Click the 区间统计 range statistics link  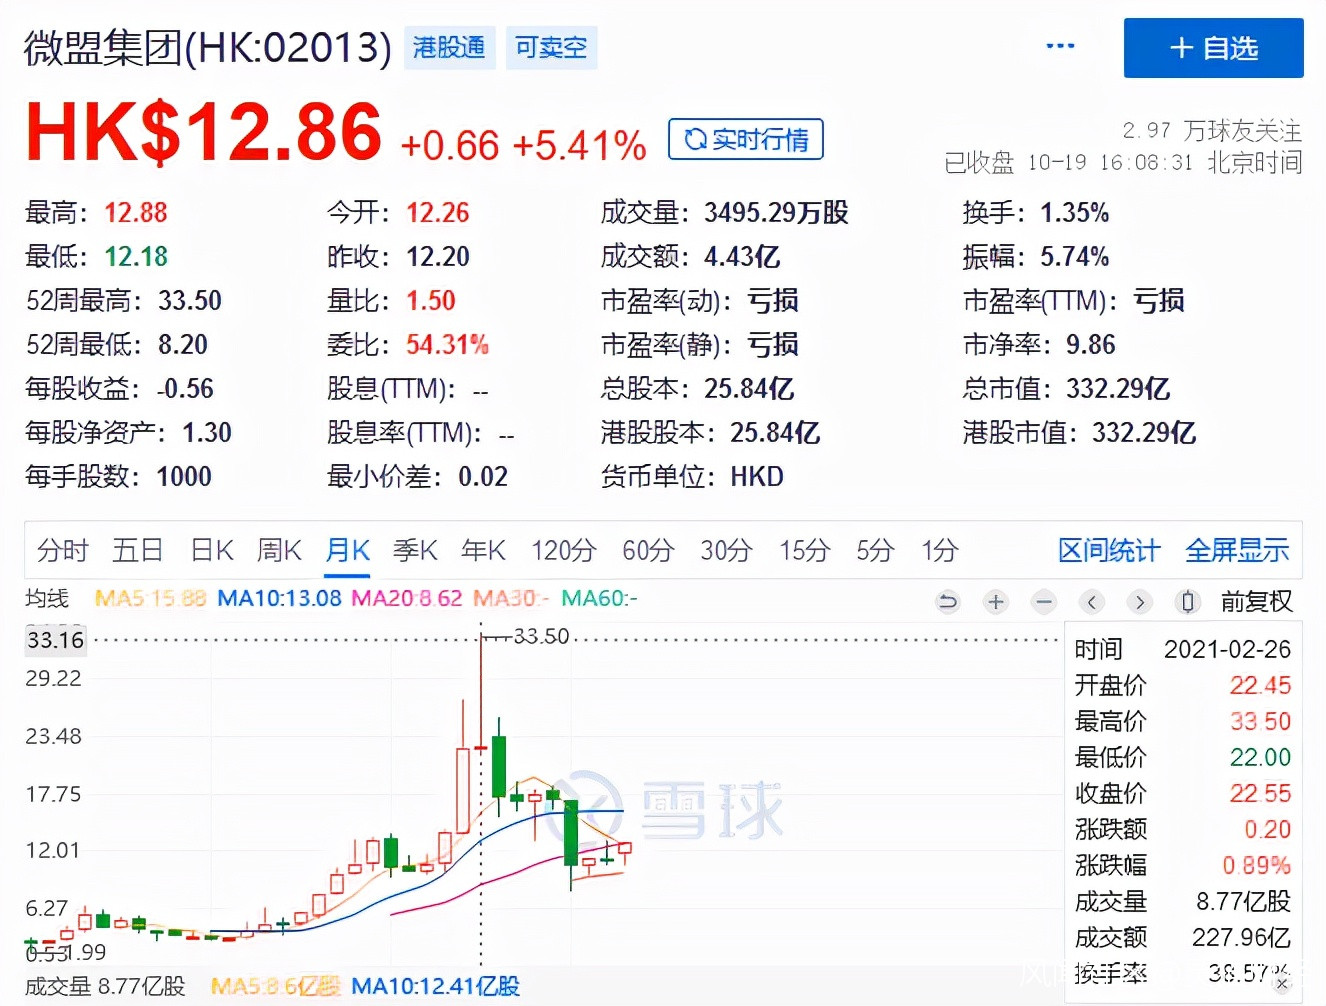tap(1109, 550)
